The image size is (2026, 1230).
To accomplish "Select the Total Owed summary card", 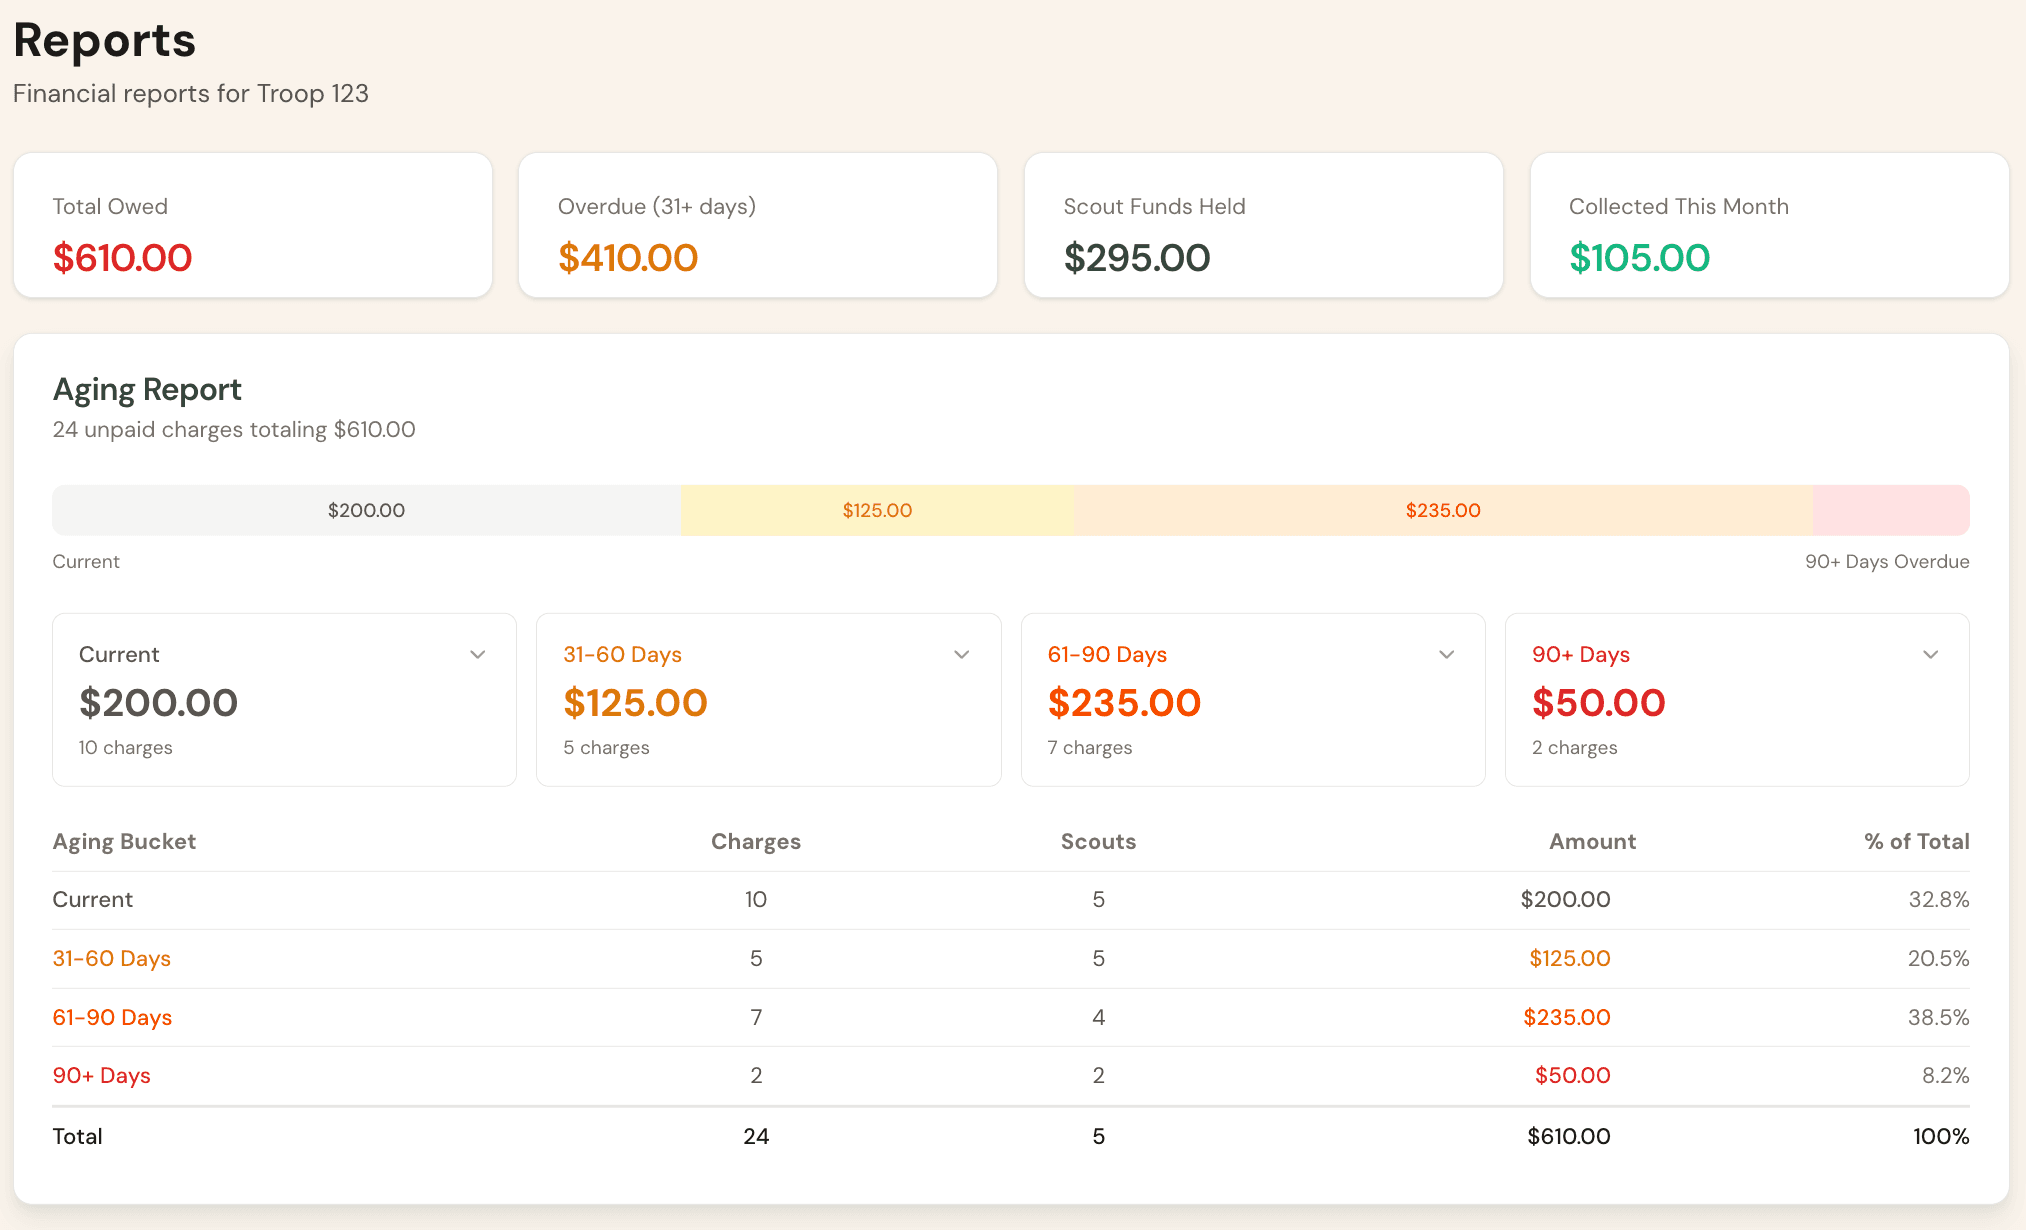I will click(x=252, y=224).
